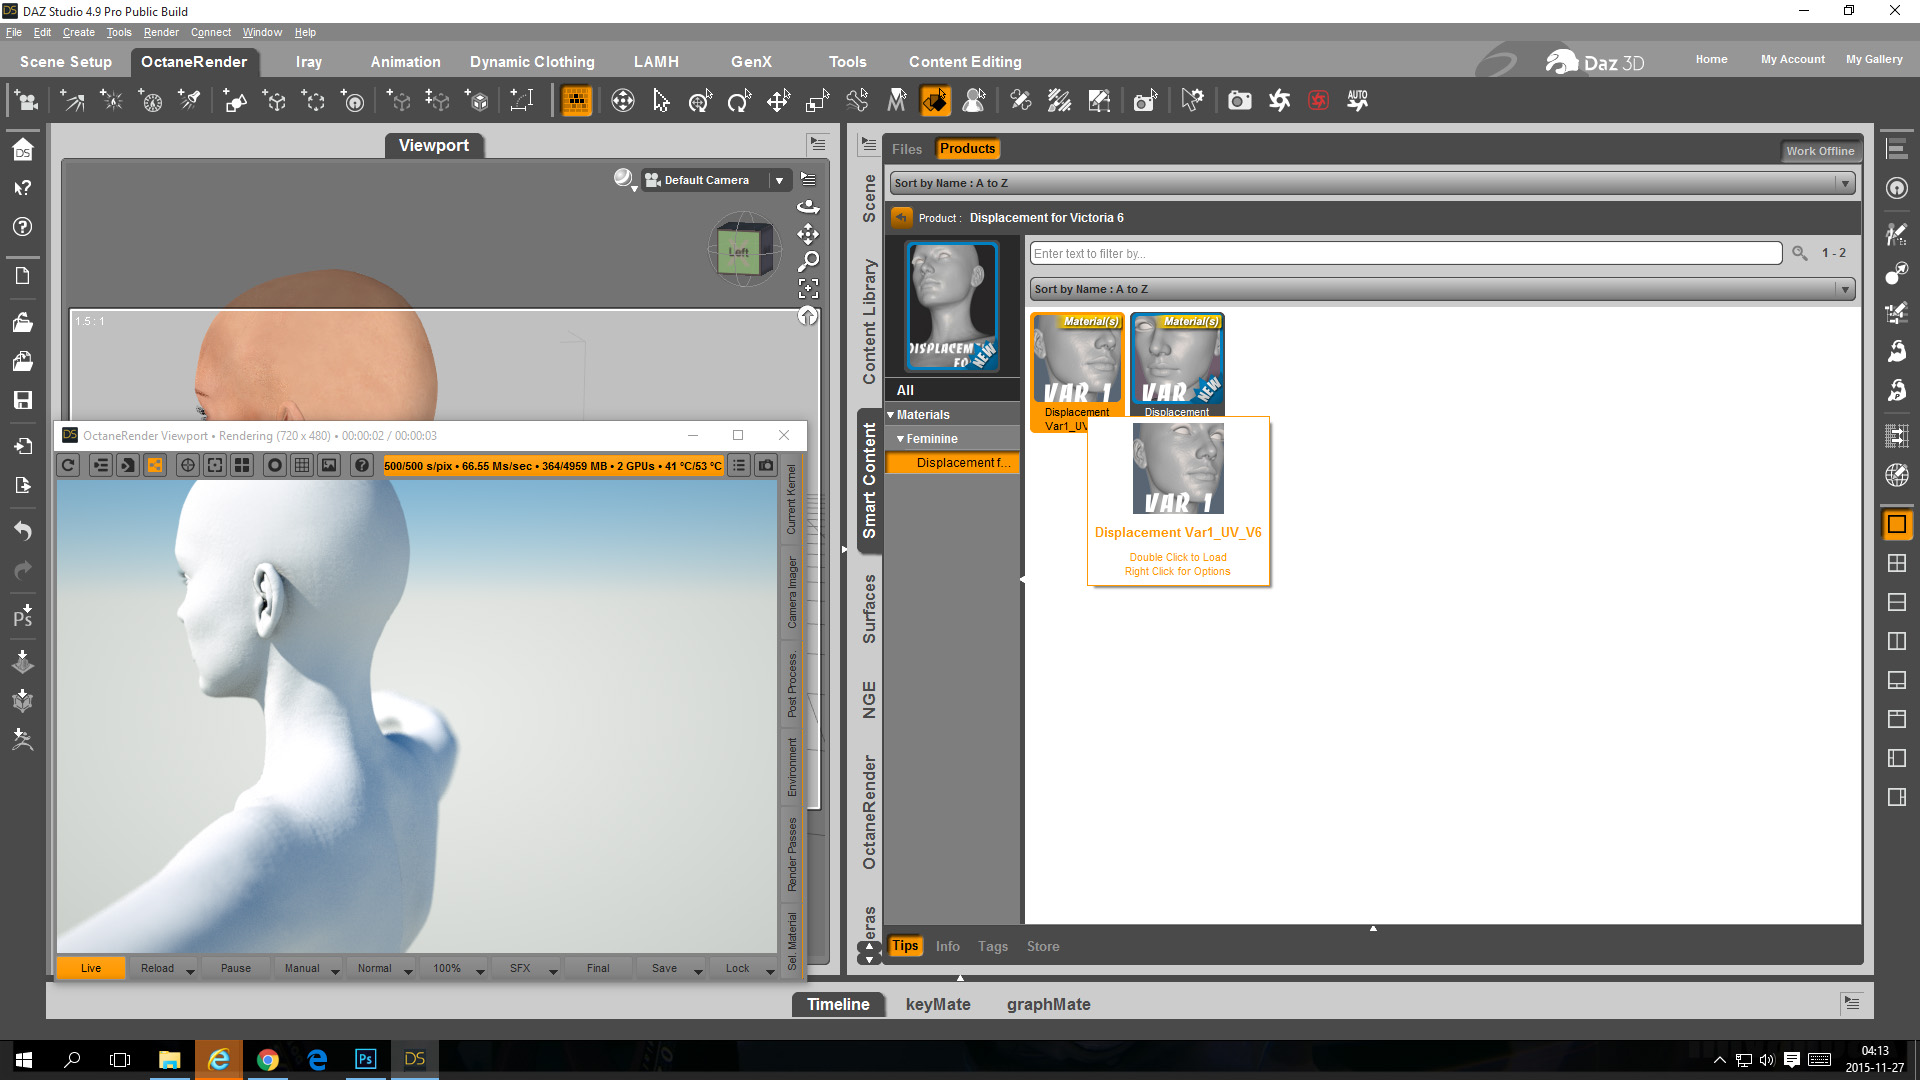Screen dimensions: 1920x1080
Task: Click the Pause button in Octane viewport
Action: pyautogui.click(x=236, y=968)
